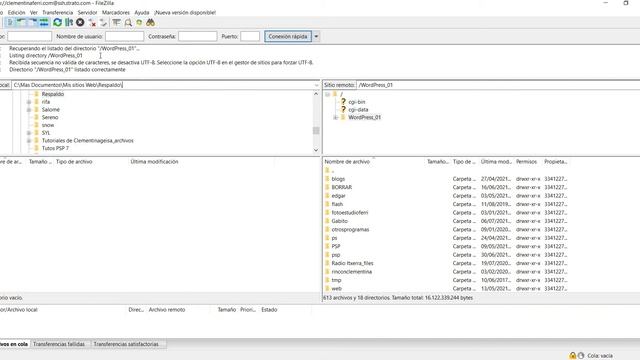Screen dimensions: 640x360
Task: Select the Respaldo folder in local tree
Action: (x=53, y=94)
